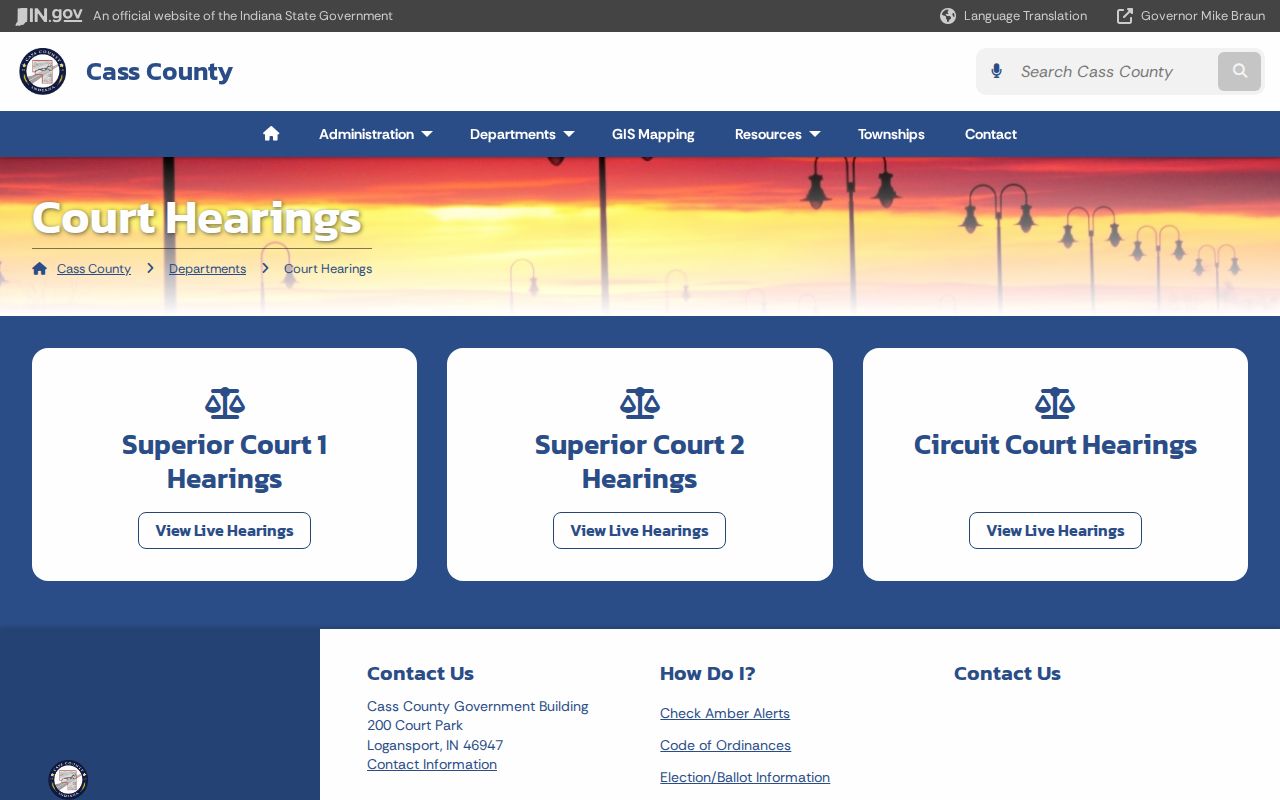Click the Cass County seal logo in header
Viewport: 1280px width, 800px height.
point(43,72)
